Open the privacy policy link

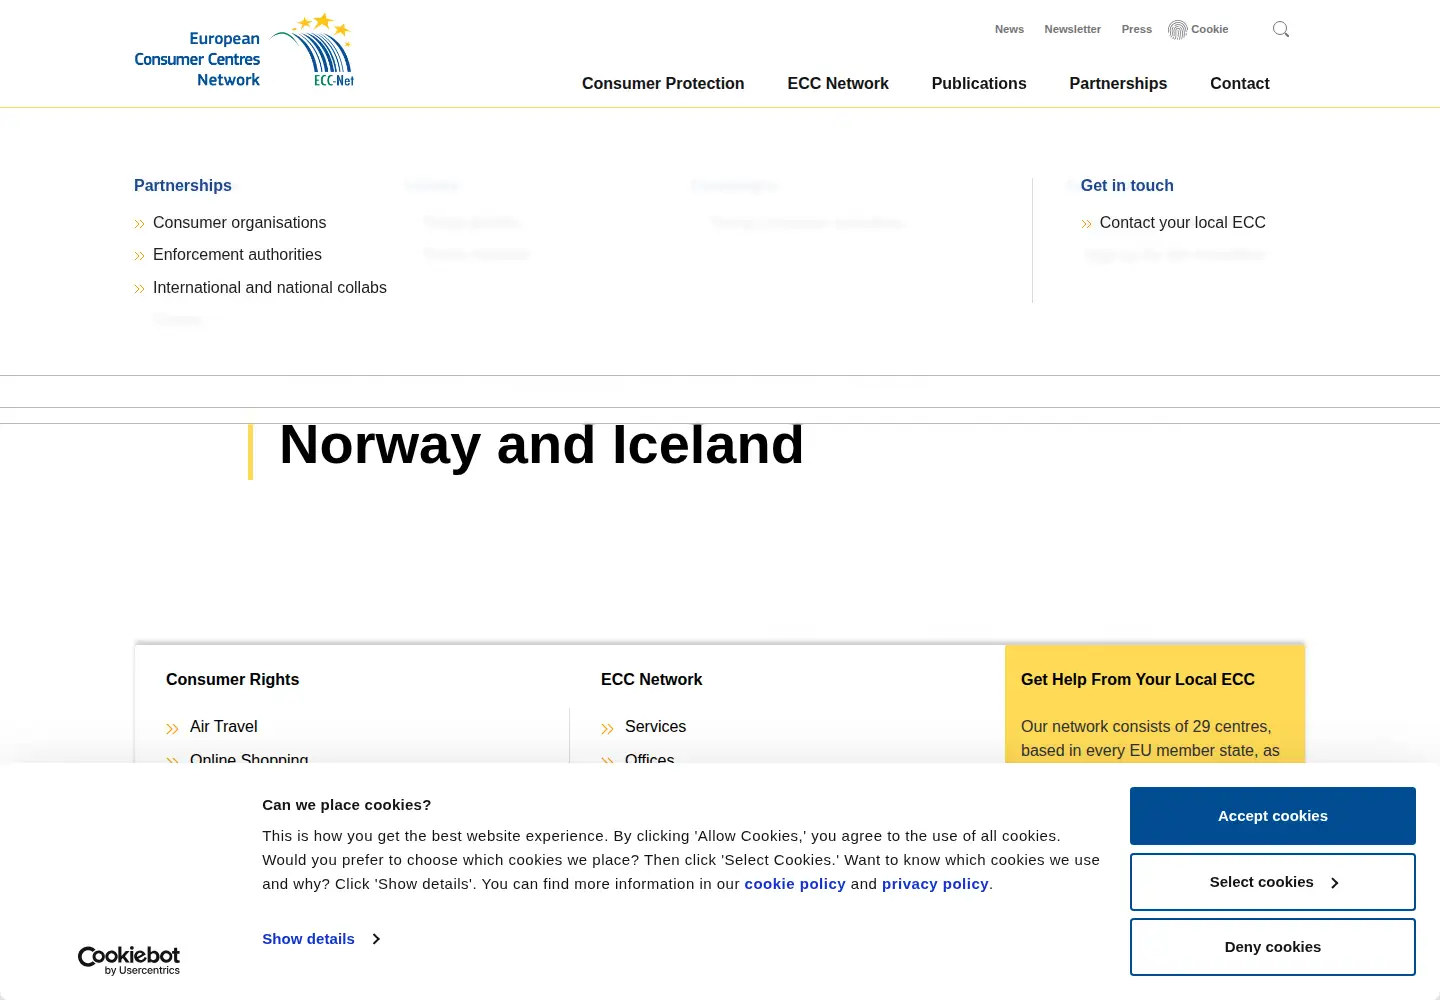pyautogui.click(x=935, y=884)
